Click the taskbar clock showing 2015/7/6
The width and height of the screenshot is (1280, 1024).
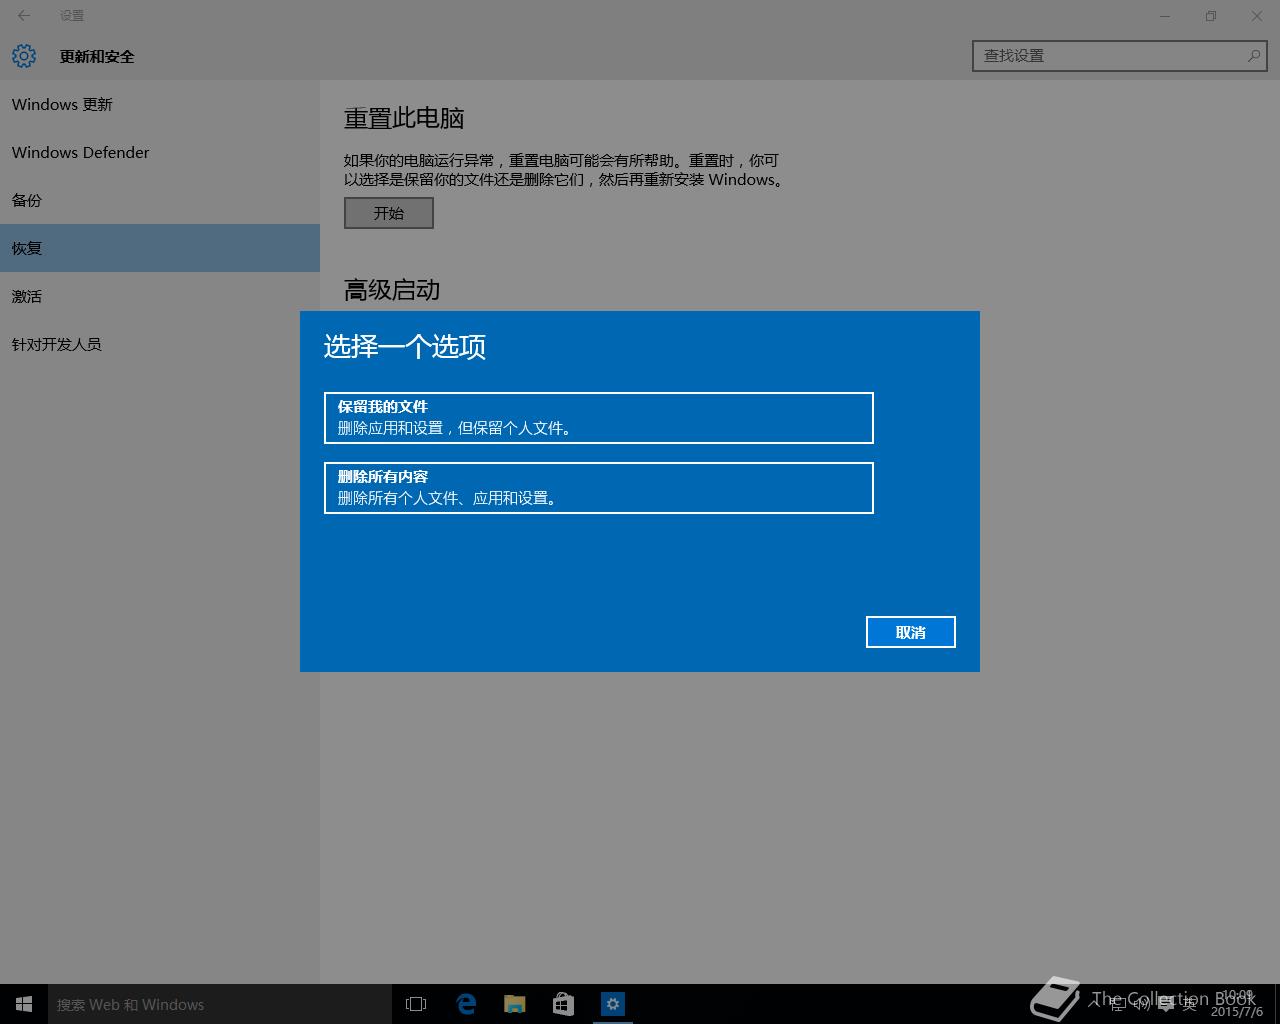[x=1237, y=1004]
